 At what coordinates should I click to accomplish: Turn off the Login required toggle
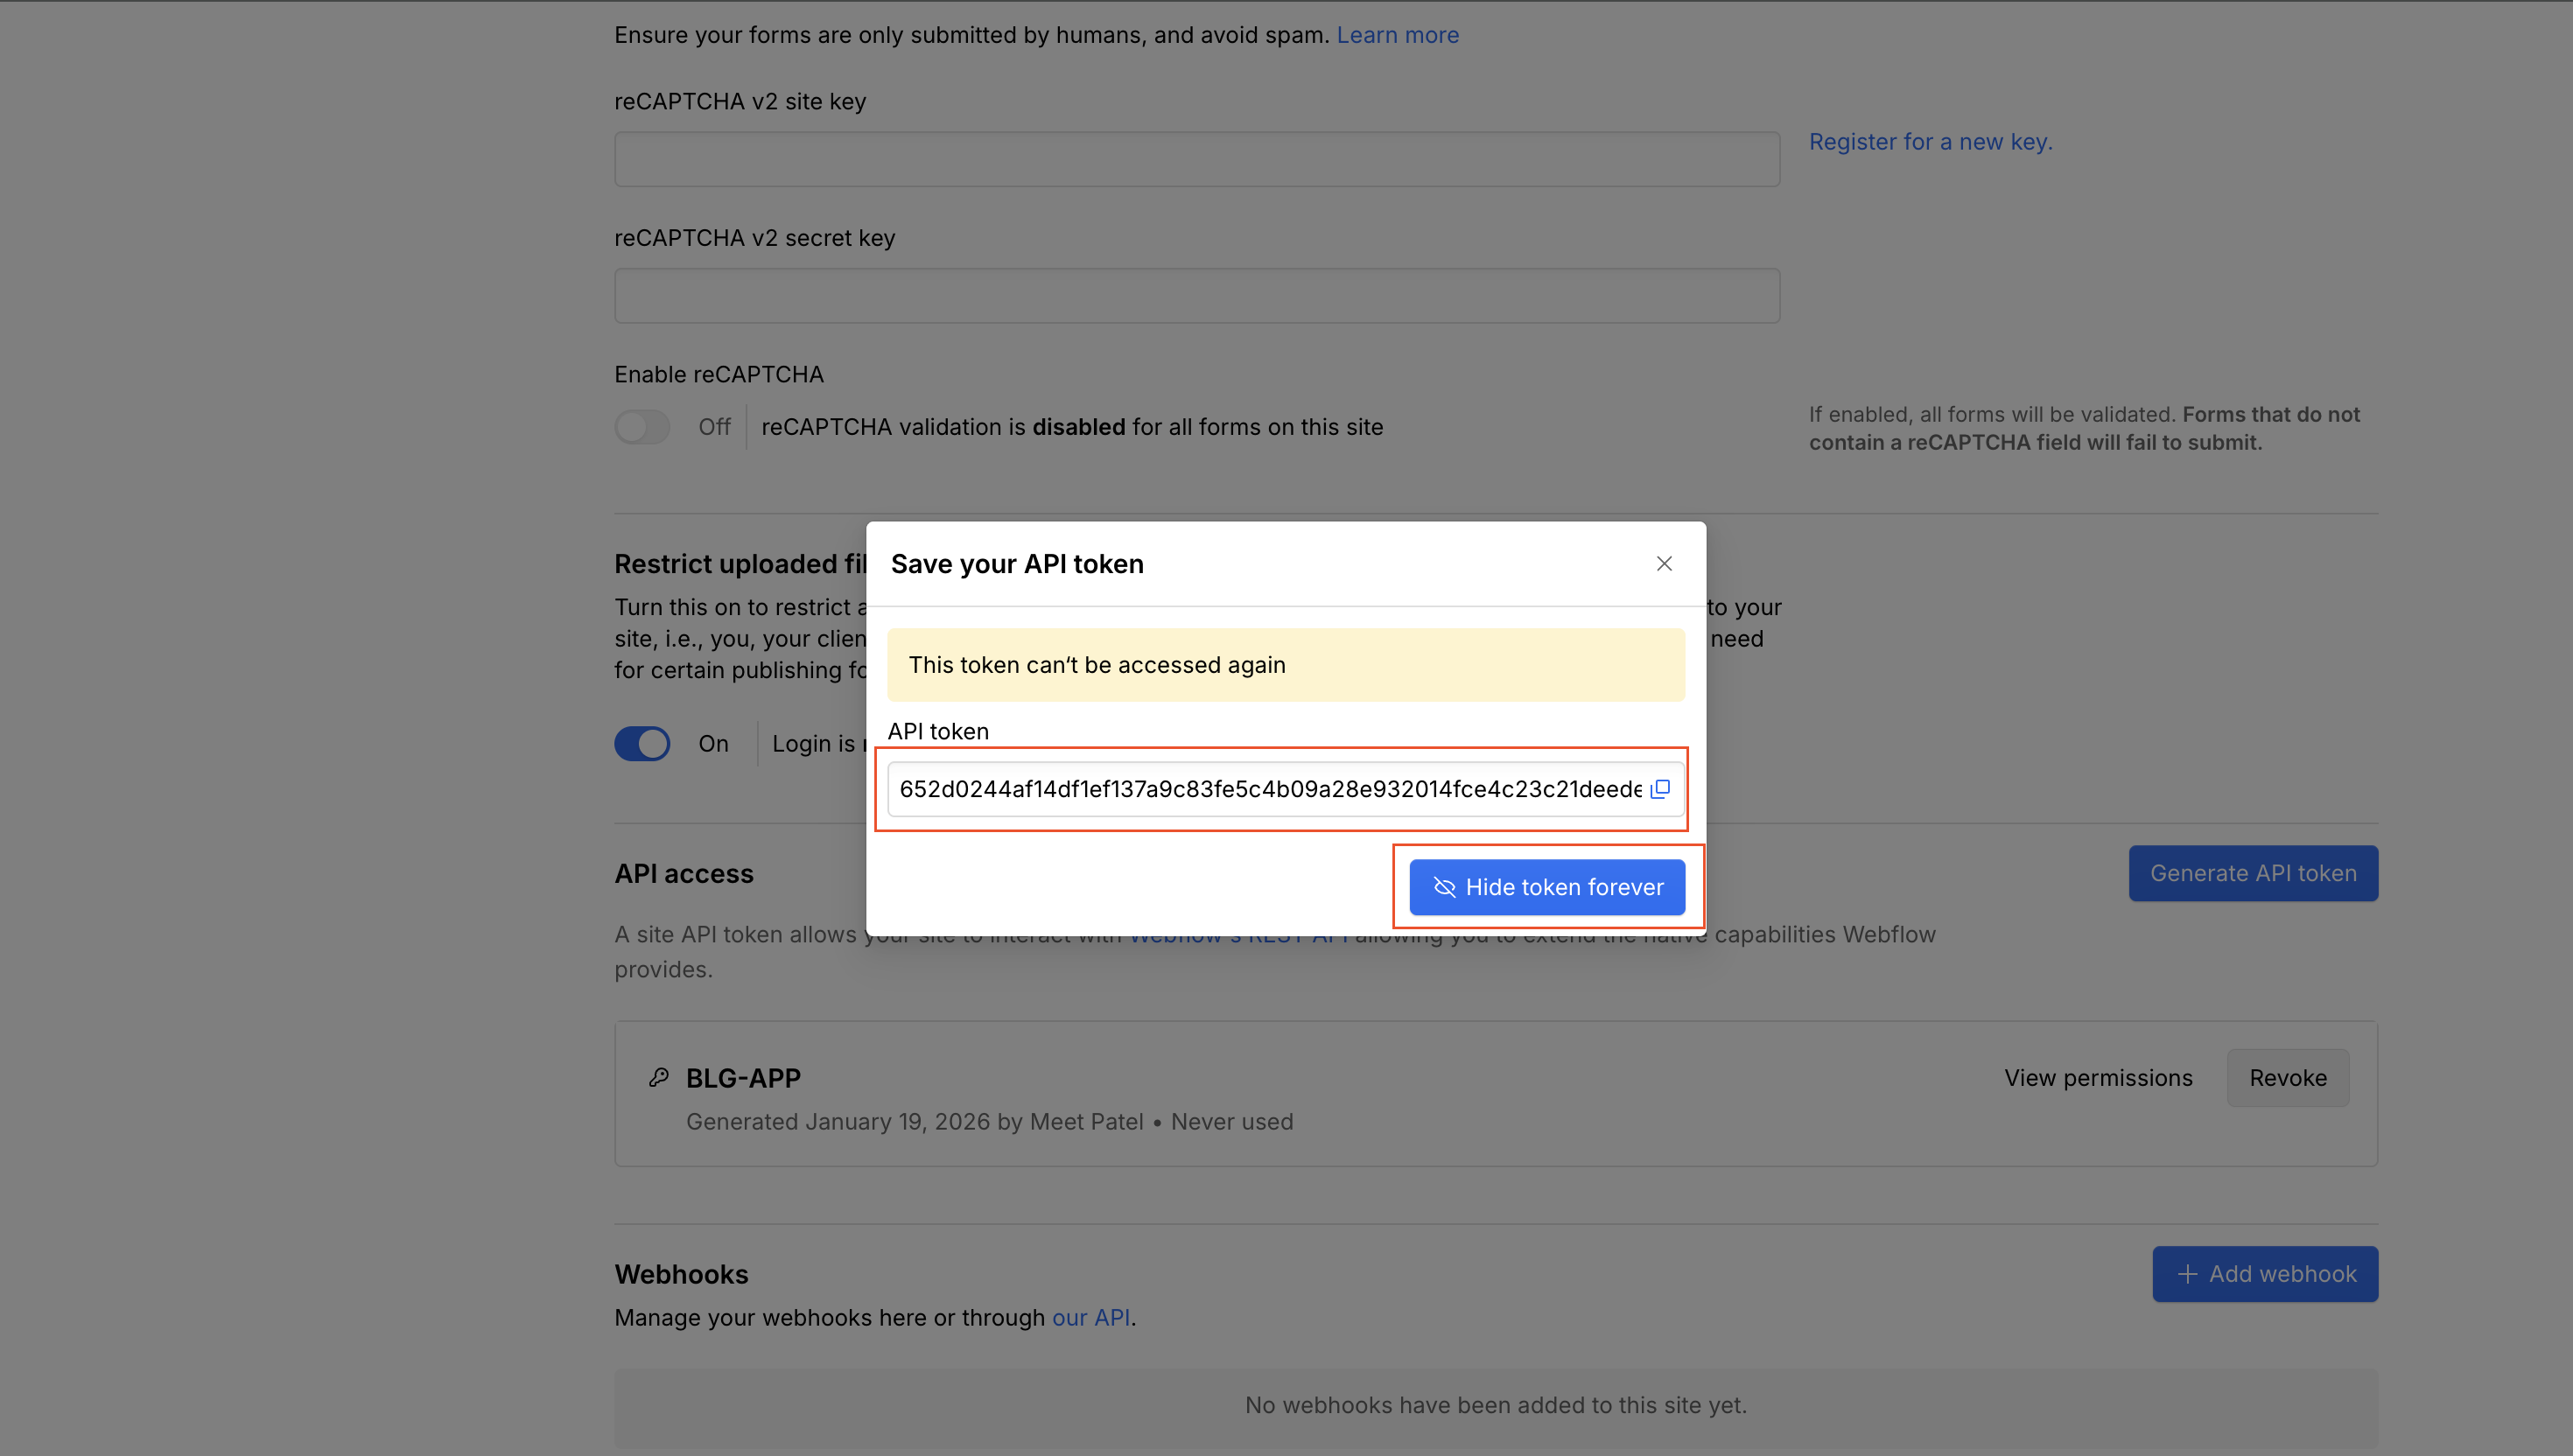pyautogui.click(x=643, y=743)
